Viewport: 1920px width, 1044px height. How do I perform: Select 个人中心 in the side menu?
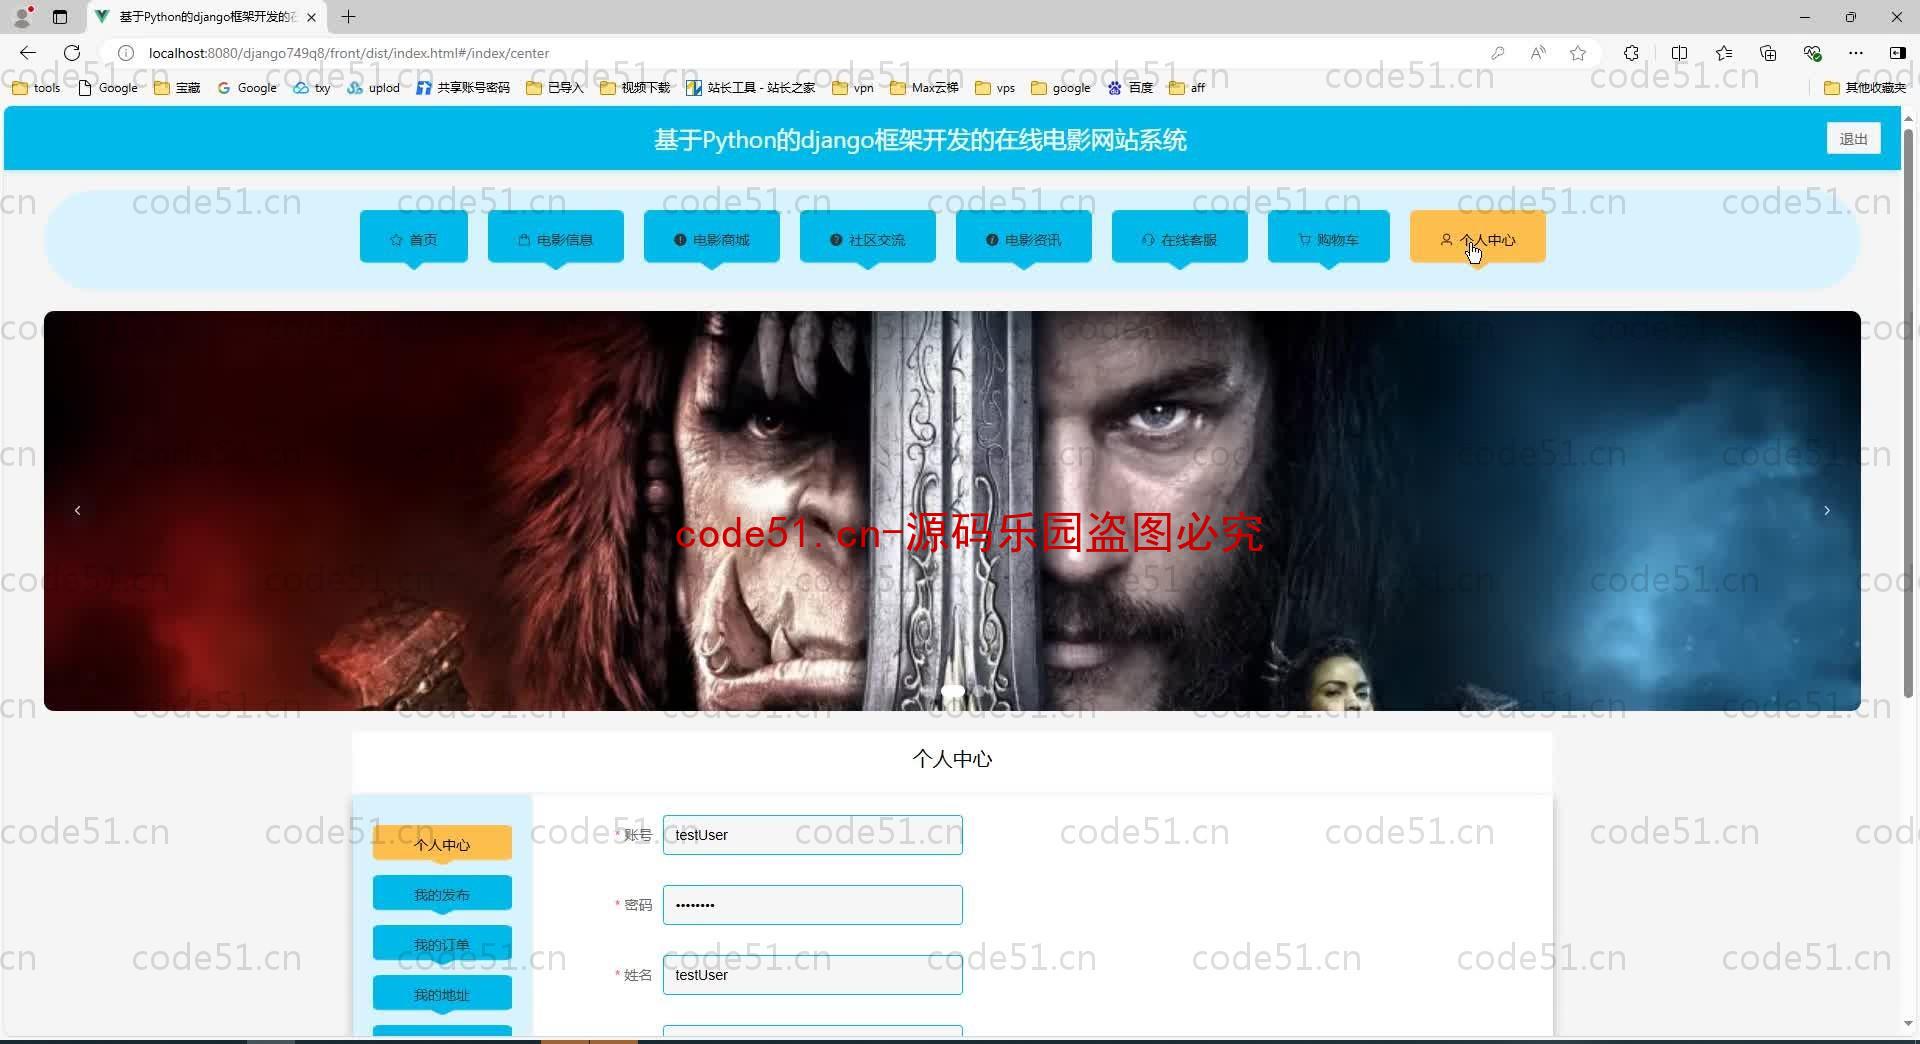(442, 845)
